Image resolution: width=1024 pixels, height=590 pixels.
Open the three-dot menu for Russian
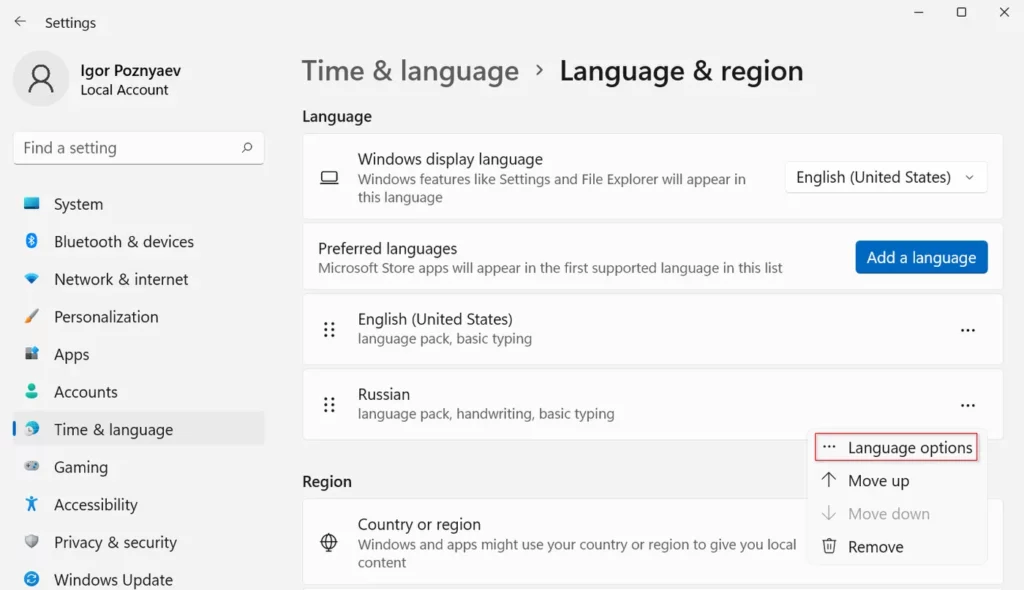point(967,405)
